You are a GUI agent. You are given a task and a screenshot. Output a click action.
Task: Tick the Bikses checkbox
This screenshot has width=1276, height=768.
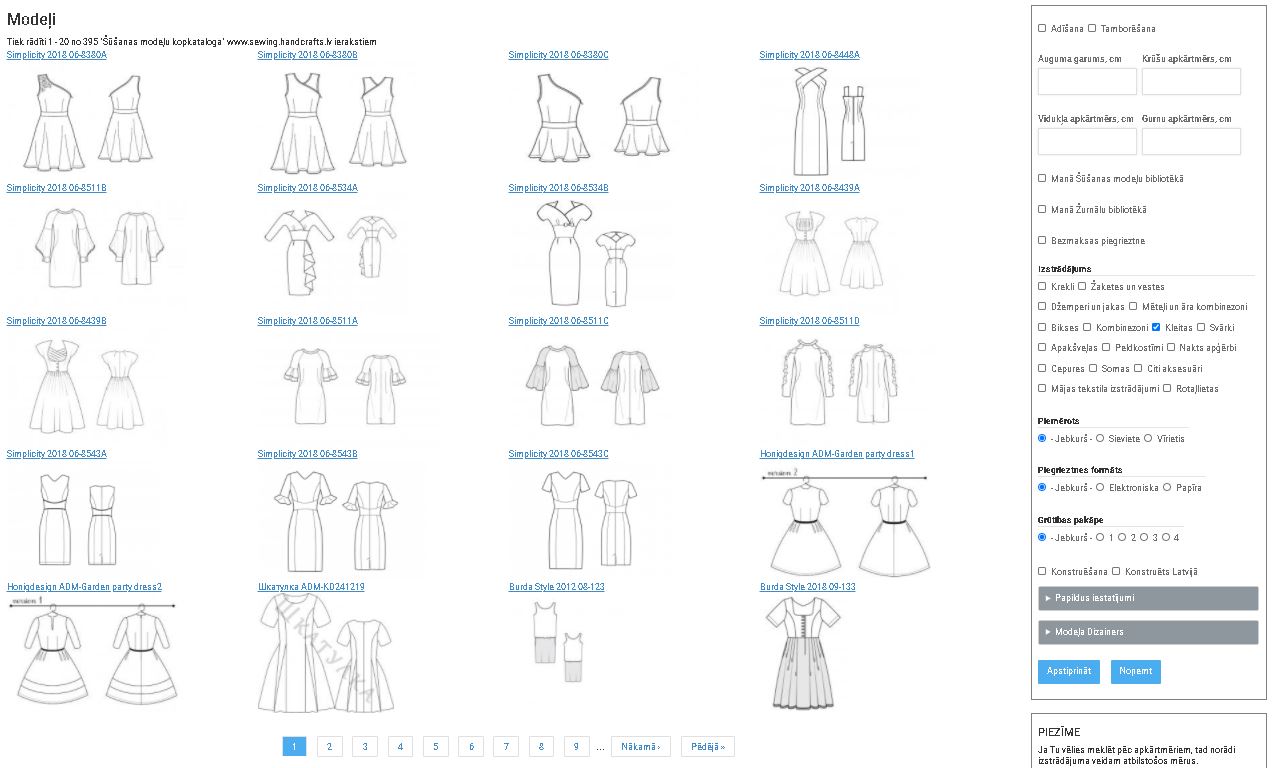click(x=1043, y=327)
